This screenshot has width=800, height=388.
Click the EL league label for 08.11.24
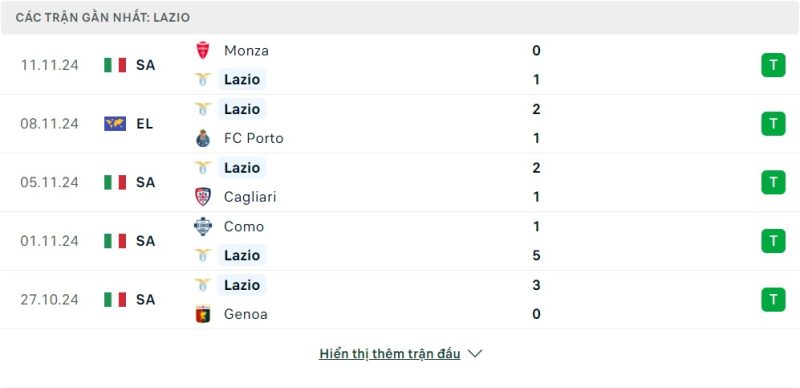(145, 124)
